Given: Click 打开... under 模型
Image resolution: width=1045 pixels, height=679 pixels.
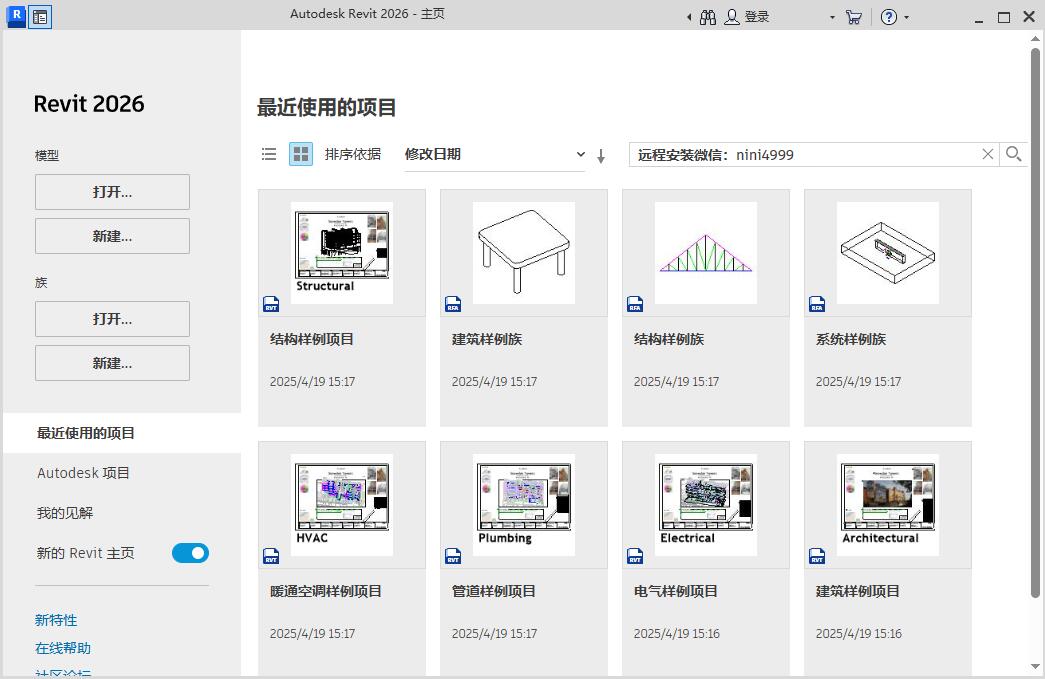Looking at the screenshot, I should click(x=112, y=192).
